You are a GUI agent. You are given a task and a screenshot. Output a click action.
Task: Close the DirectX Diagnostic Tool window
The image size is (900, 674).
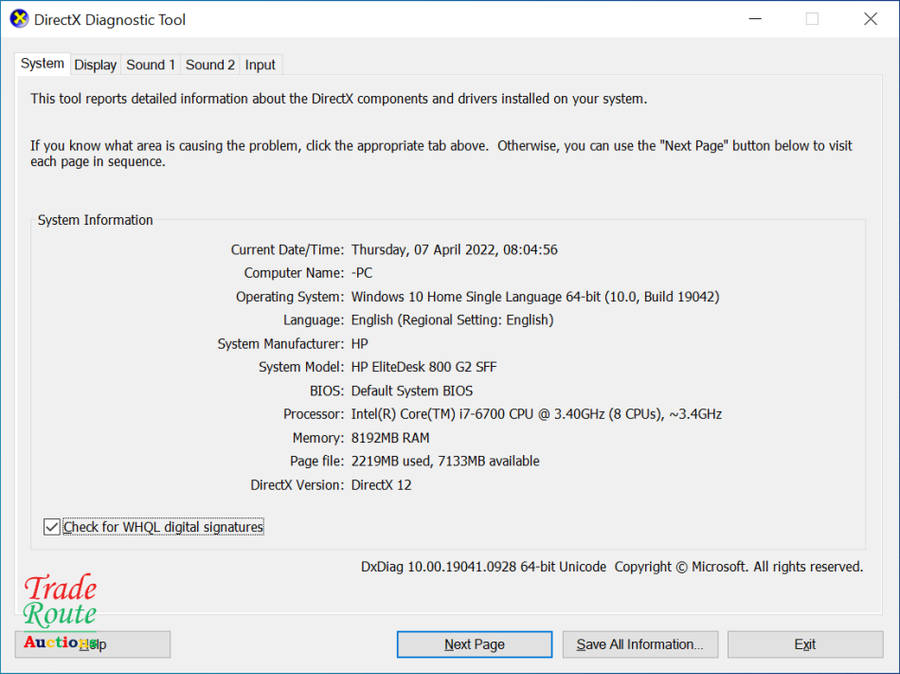point(870,19)
